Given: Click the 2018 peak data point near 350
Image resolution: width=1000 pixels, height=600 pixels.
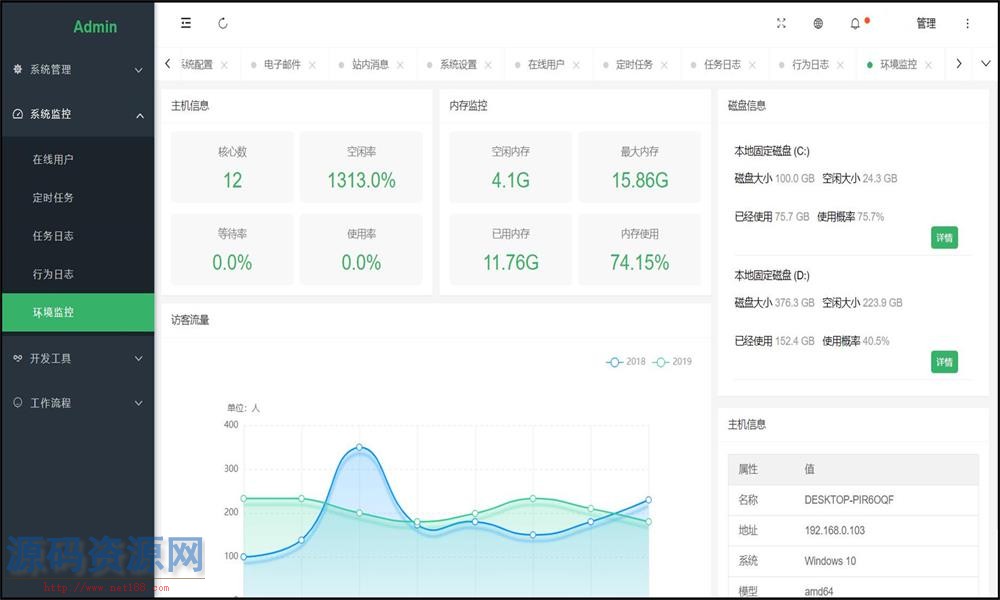Looking at the screenshot, I should [x=360, y=447].
